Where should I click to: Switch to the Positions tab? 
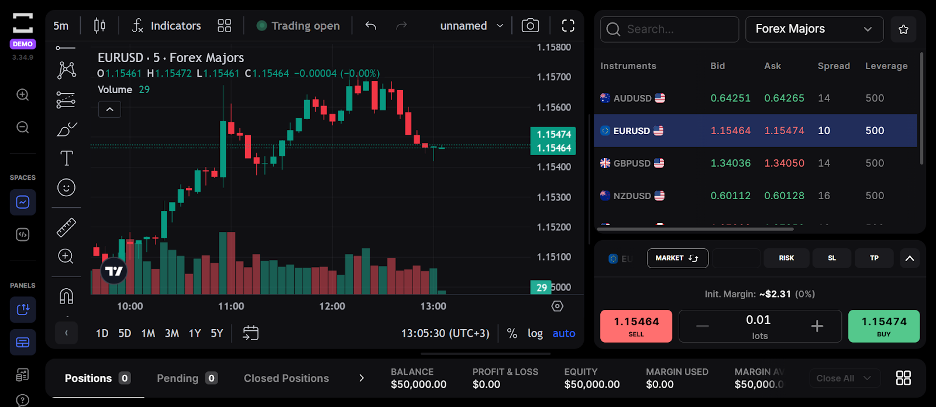click(x=98, y=378)
